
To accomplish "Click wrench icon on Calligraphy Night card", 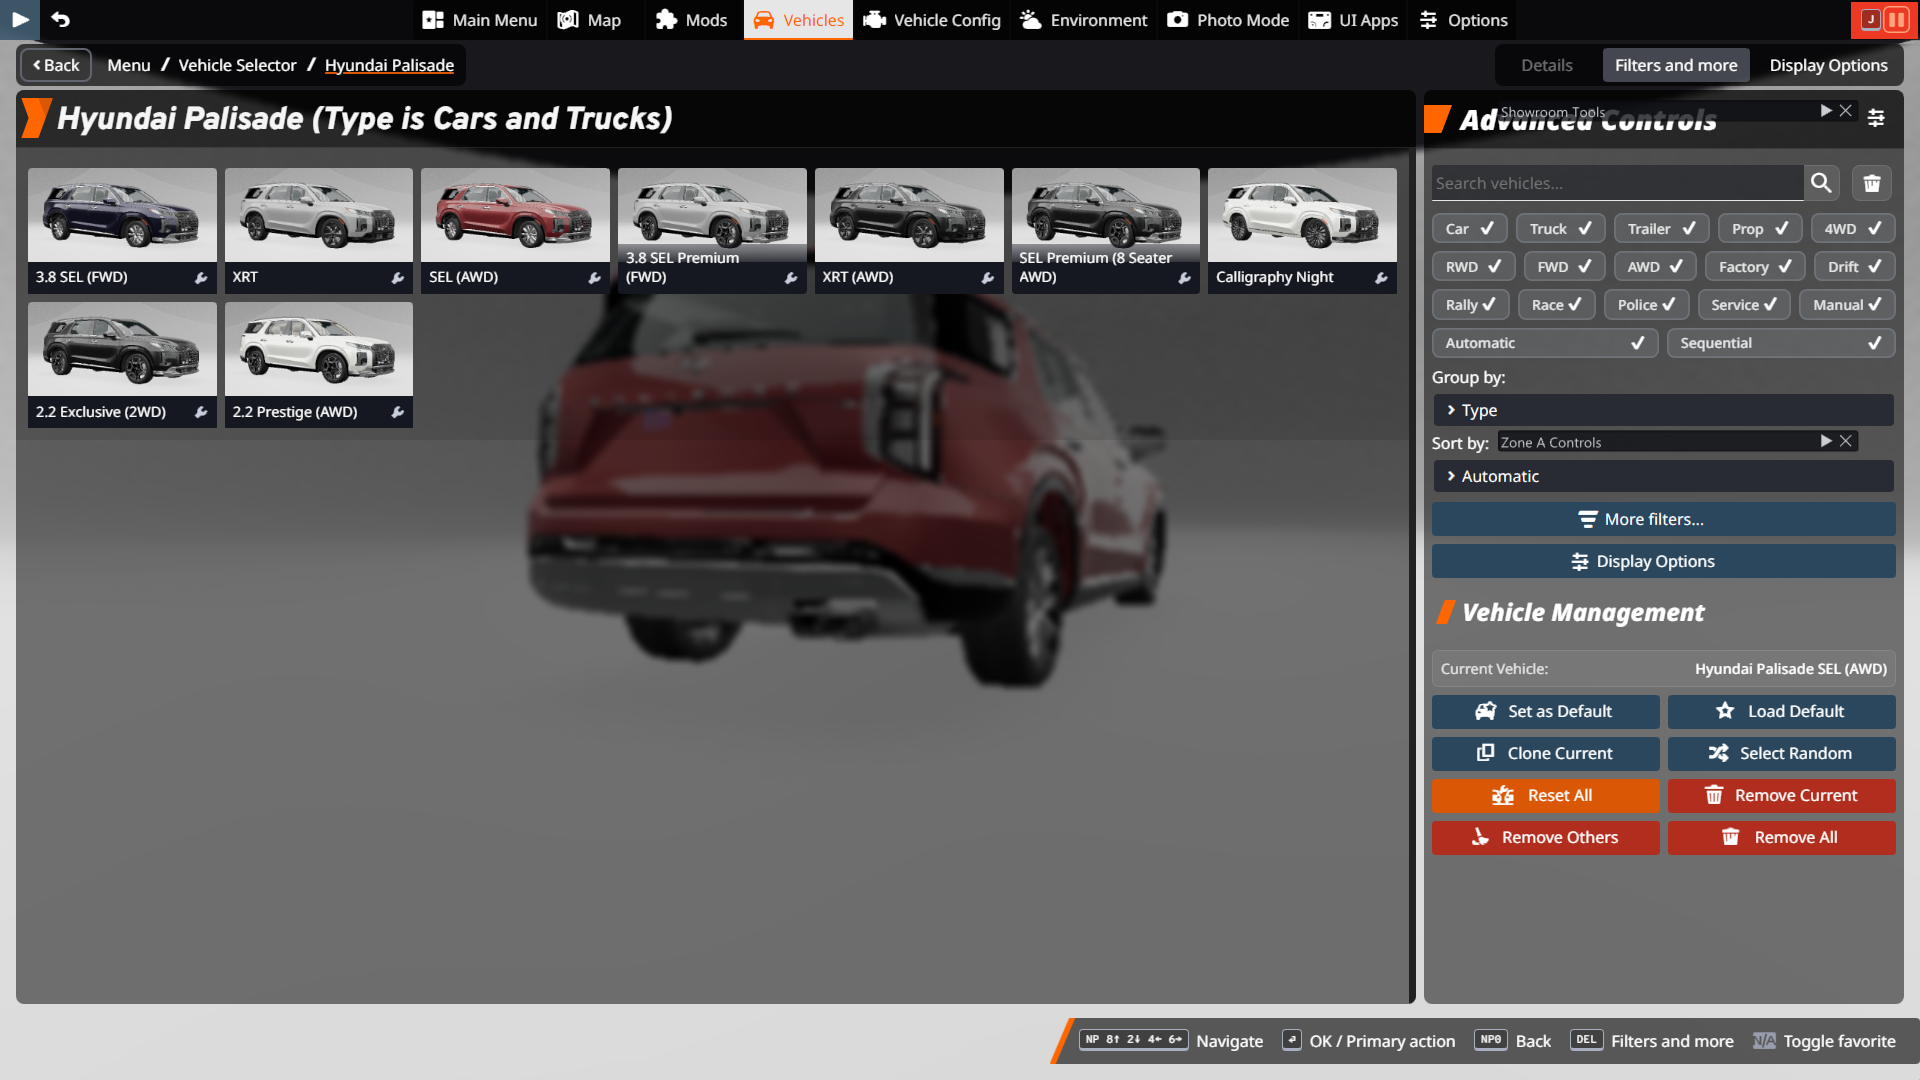I will click(1381, 278).
